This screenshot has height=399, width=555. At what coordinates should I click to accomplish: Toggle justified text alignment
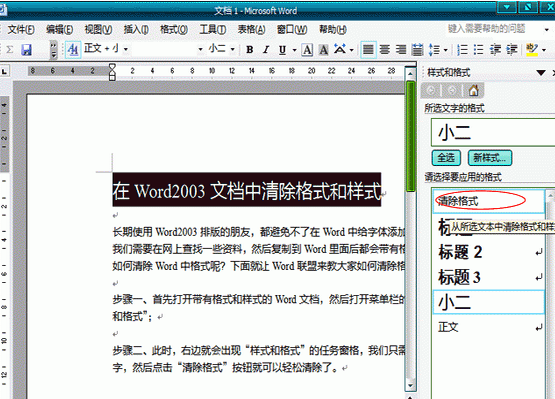(368, 50)
